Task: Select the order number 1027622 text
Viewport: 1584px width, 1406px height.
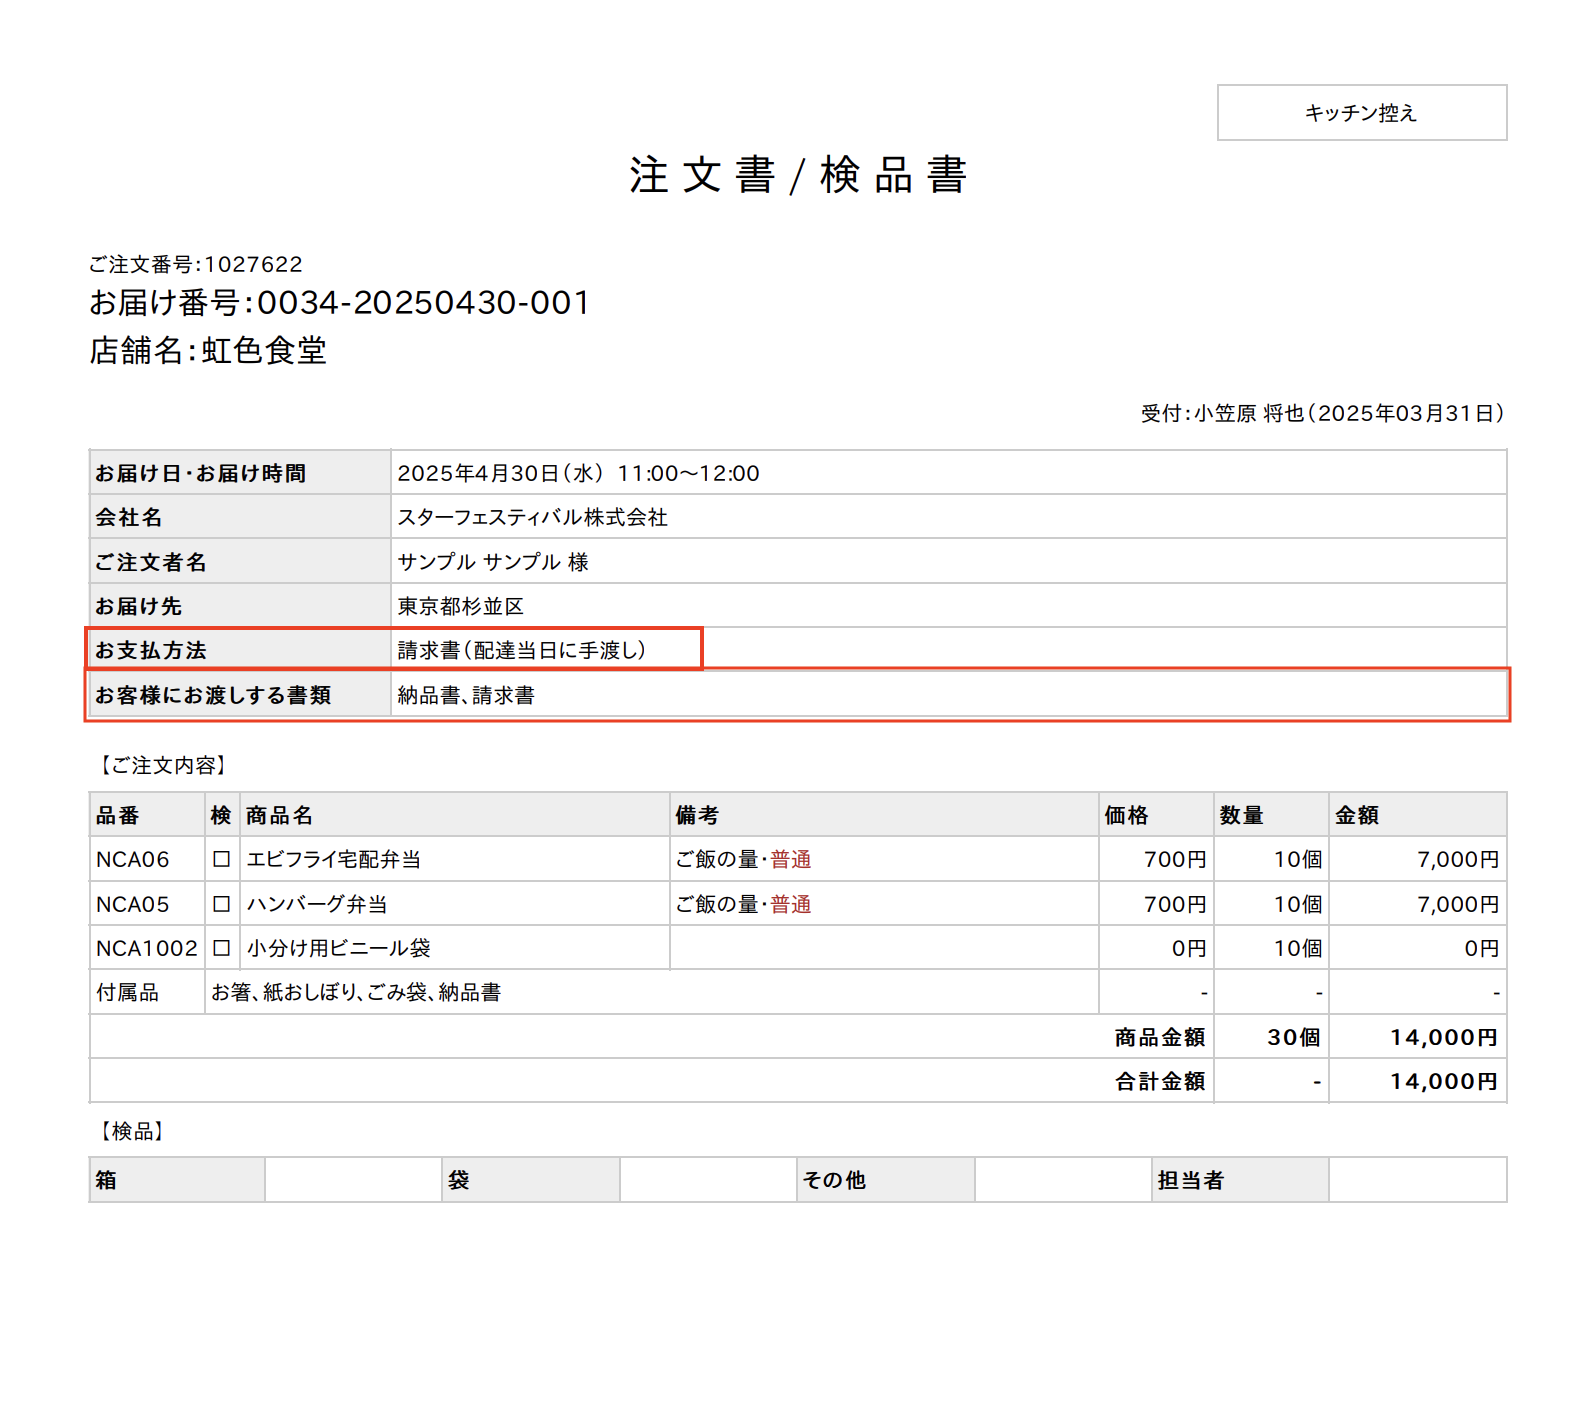Action: click(253, 264)
